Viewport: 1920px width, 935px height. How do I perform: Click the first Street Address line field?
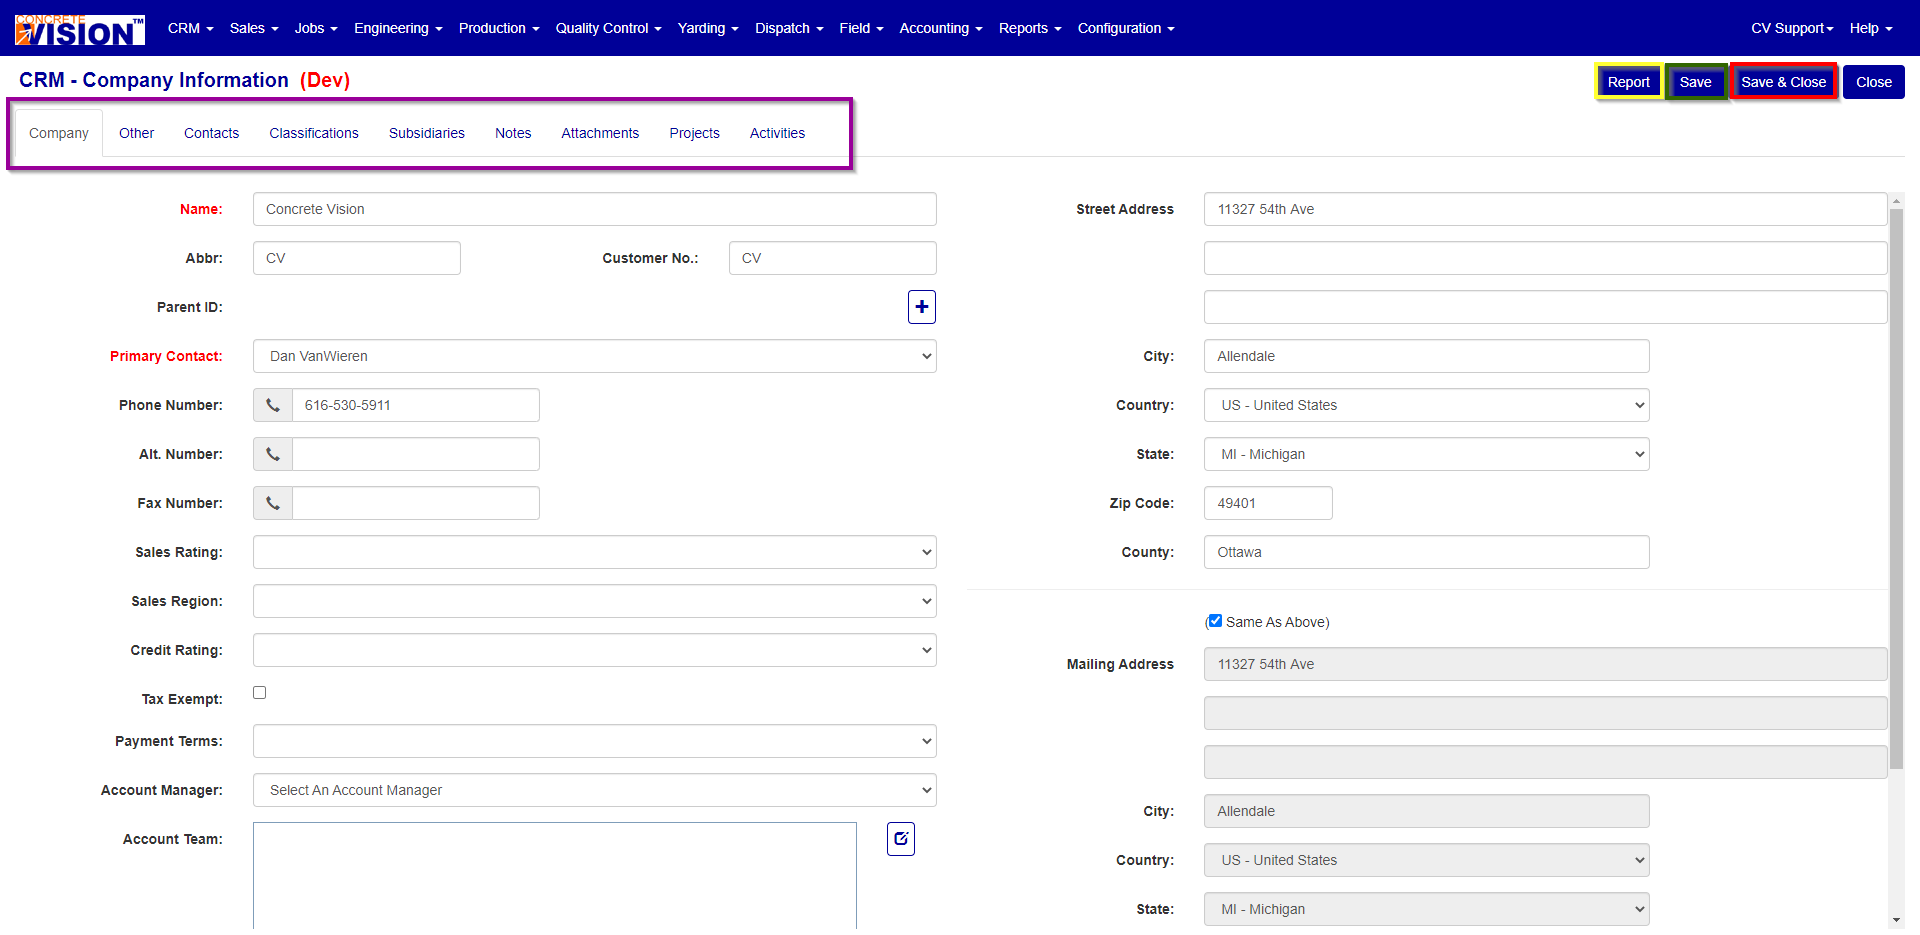pos(1546,209)
